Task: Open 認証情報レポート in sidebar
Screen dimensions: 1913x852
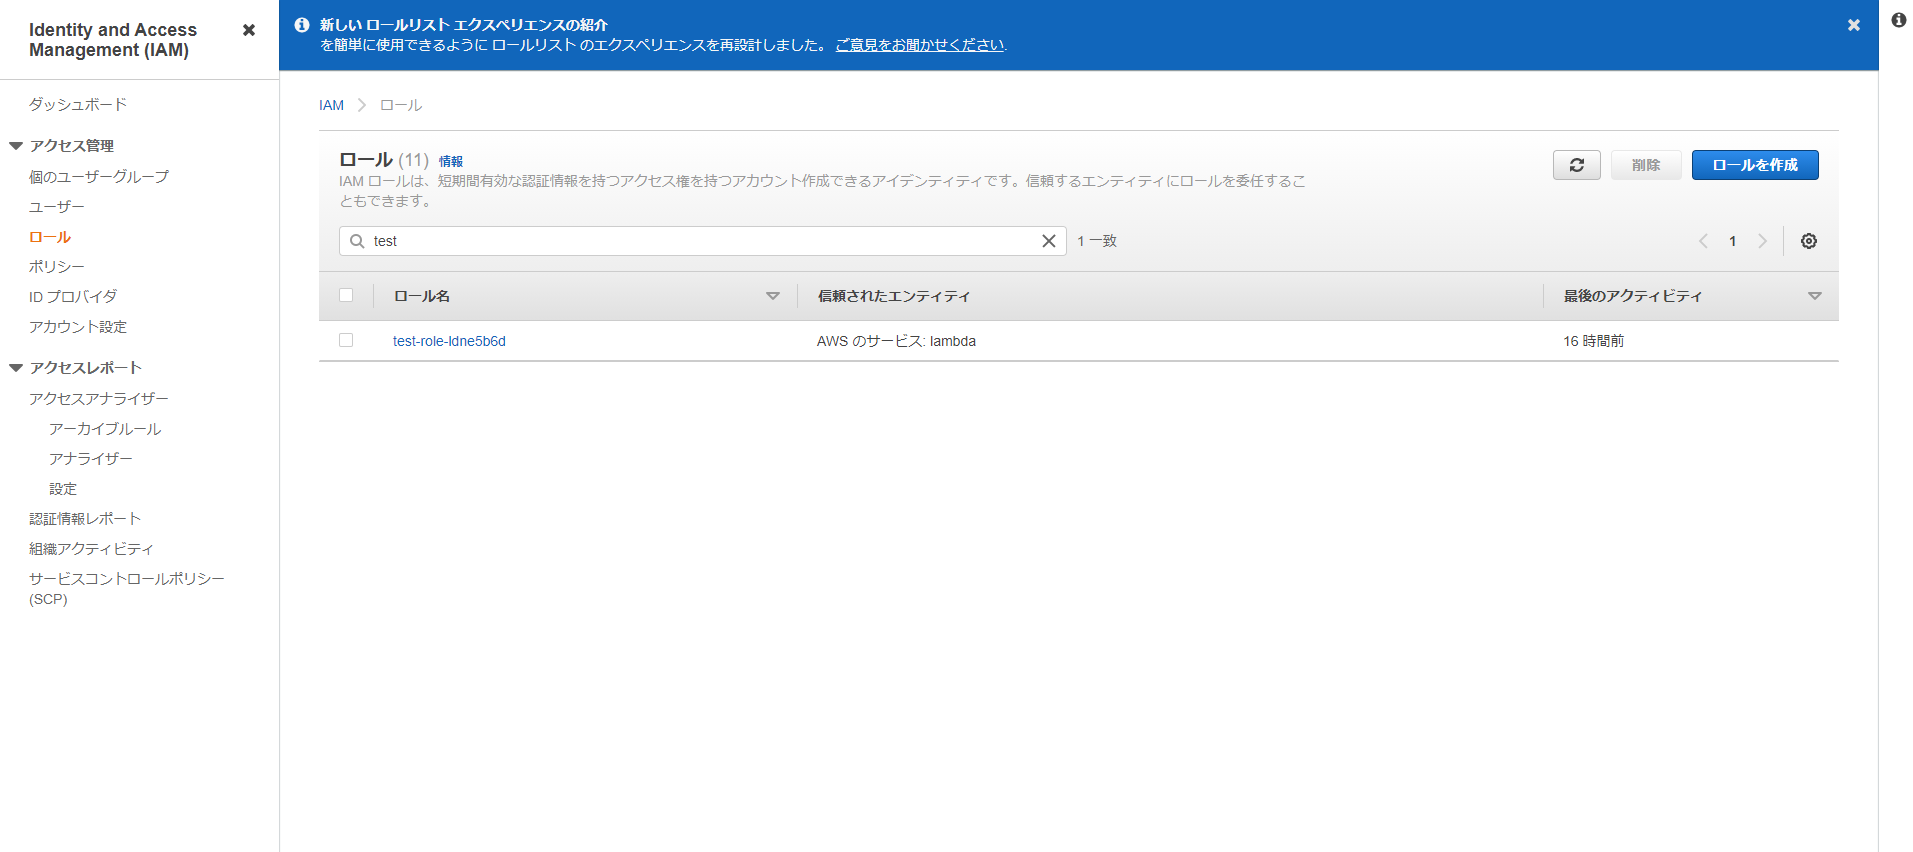Action: [85, 518]
